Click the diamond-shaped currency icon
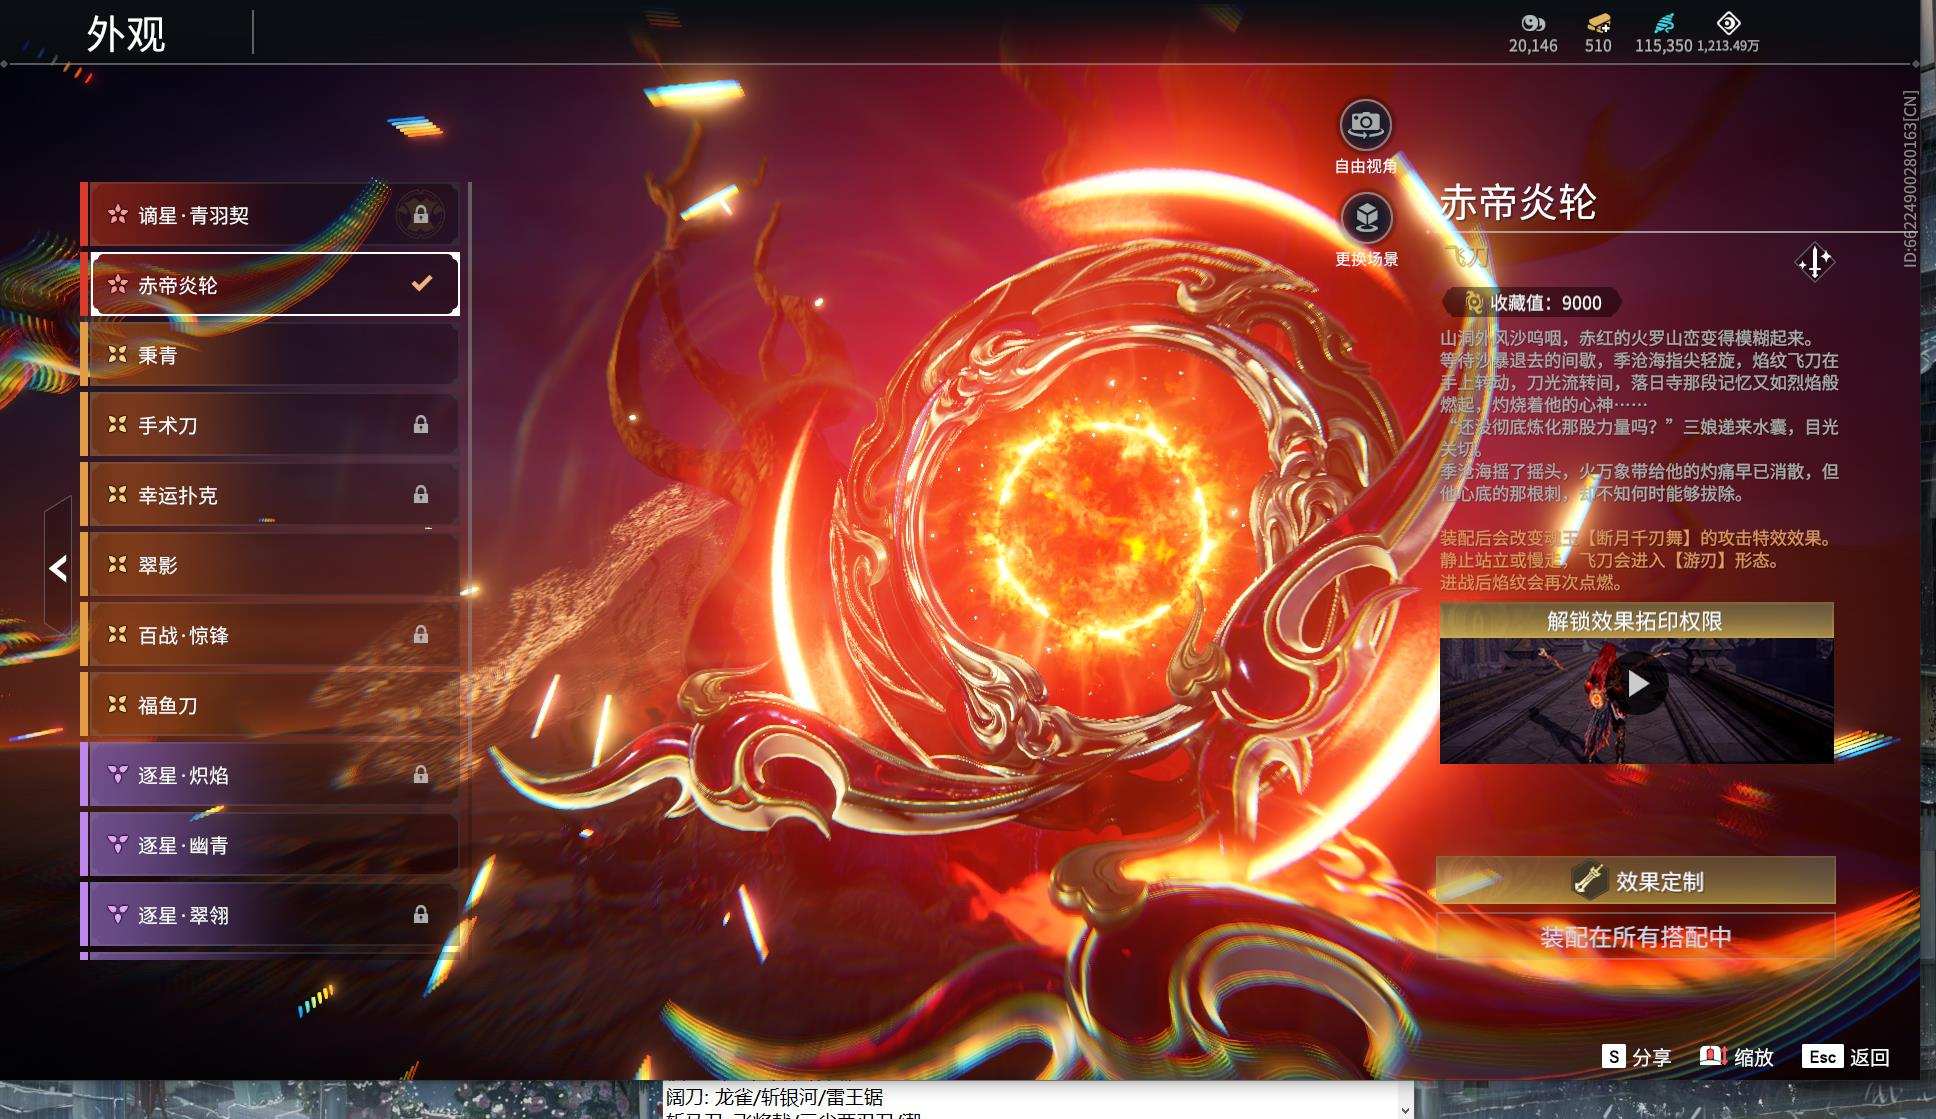This screenshot has height=1119, width=1936. click(1728, 23)
